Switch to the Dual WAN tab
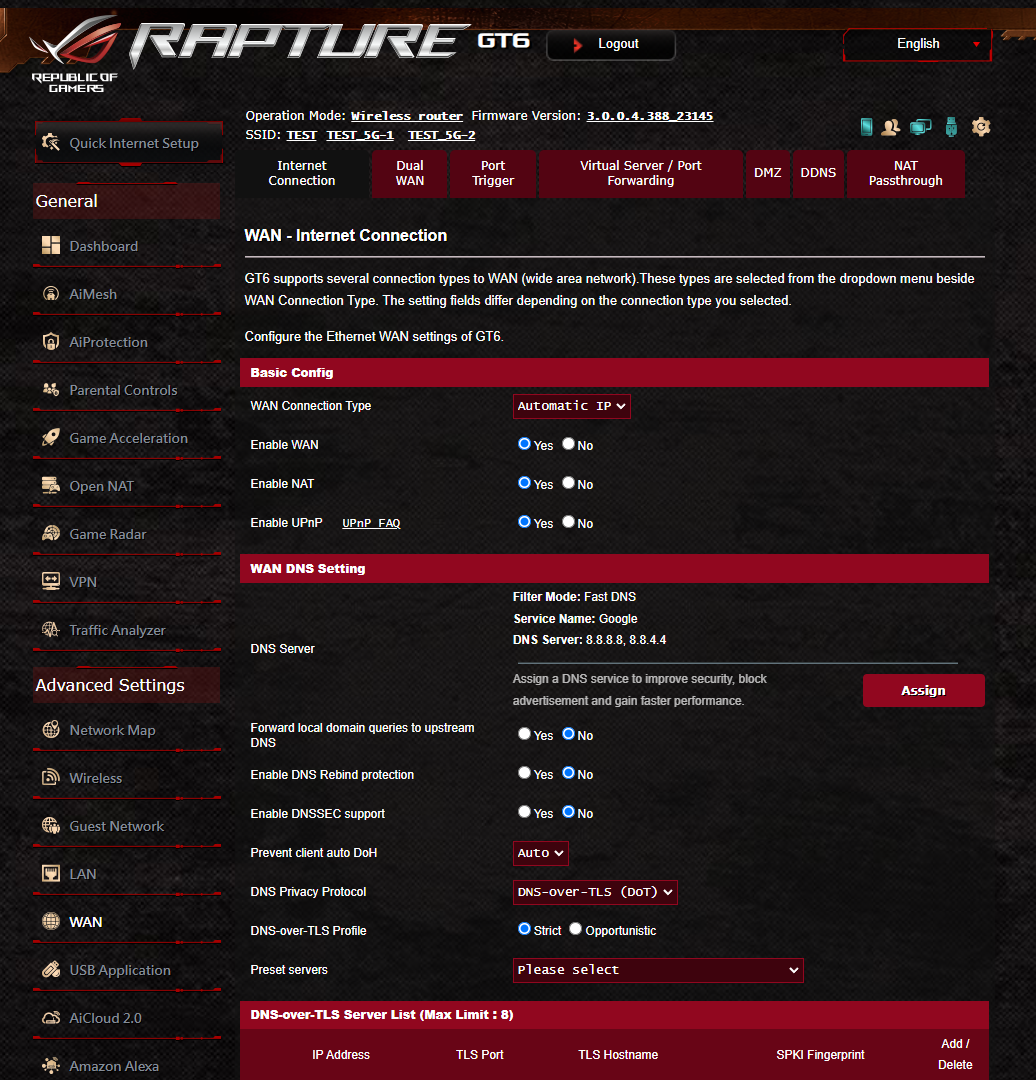 [410, 173]
